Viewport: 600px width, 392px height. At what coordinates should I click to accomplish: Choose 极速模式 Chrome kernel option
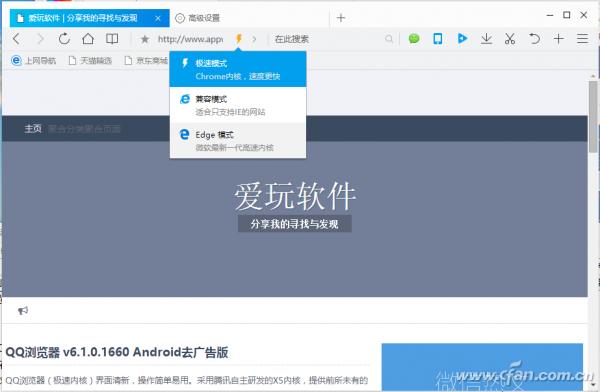click(238, 69)
